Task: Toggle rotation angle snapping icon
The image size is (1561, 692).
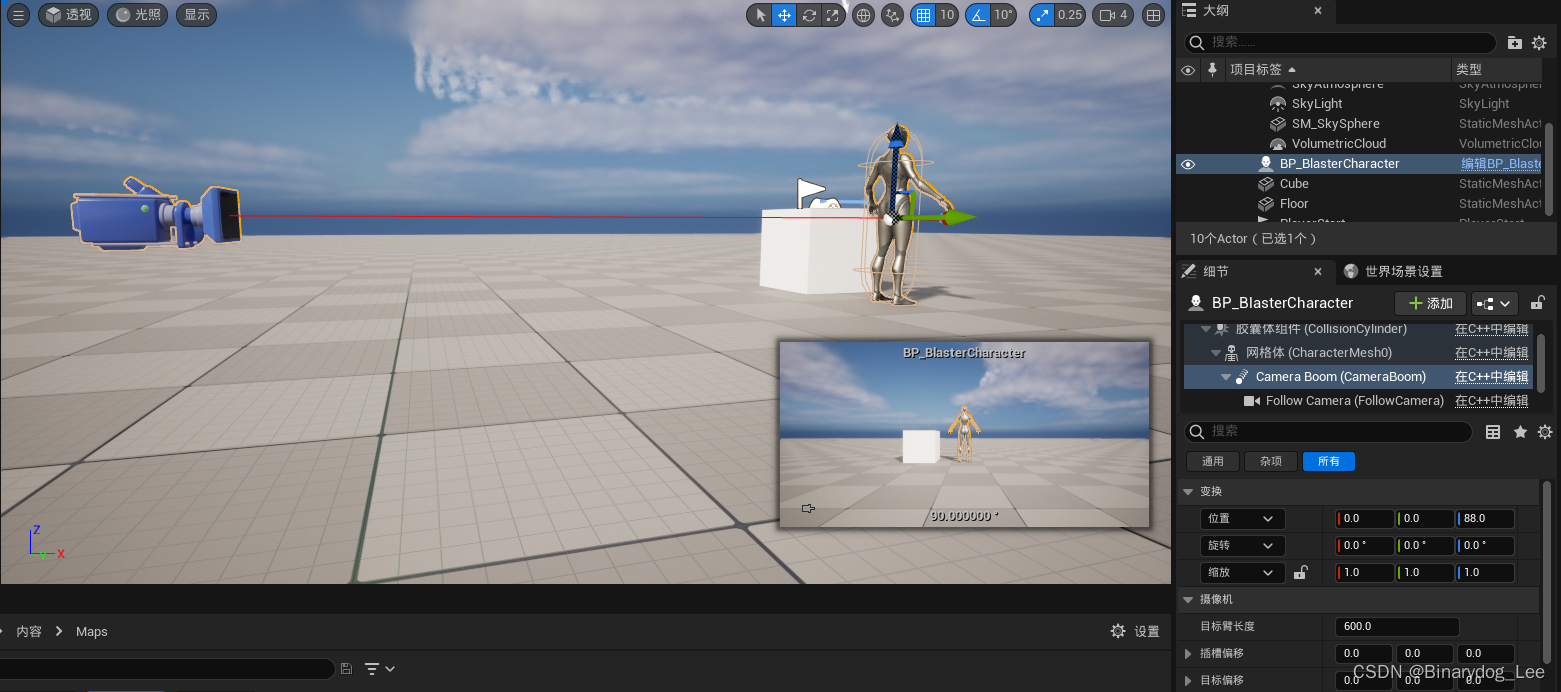Action: (x=977, y=15)
